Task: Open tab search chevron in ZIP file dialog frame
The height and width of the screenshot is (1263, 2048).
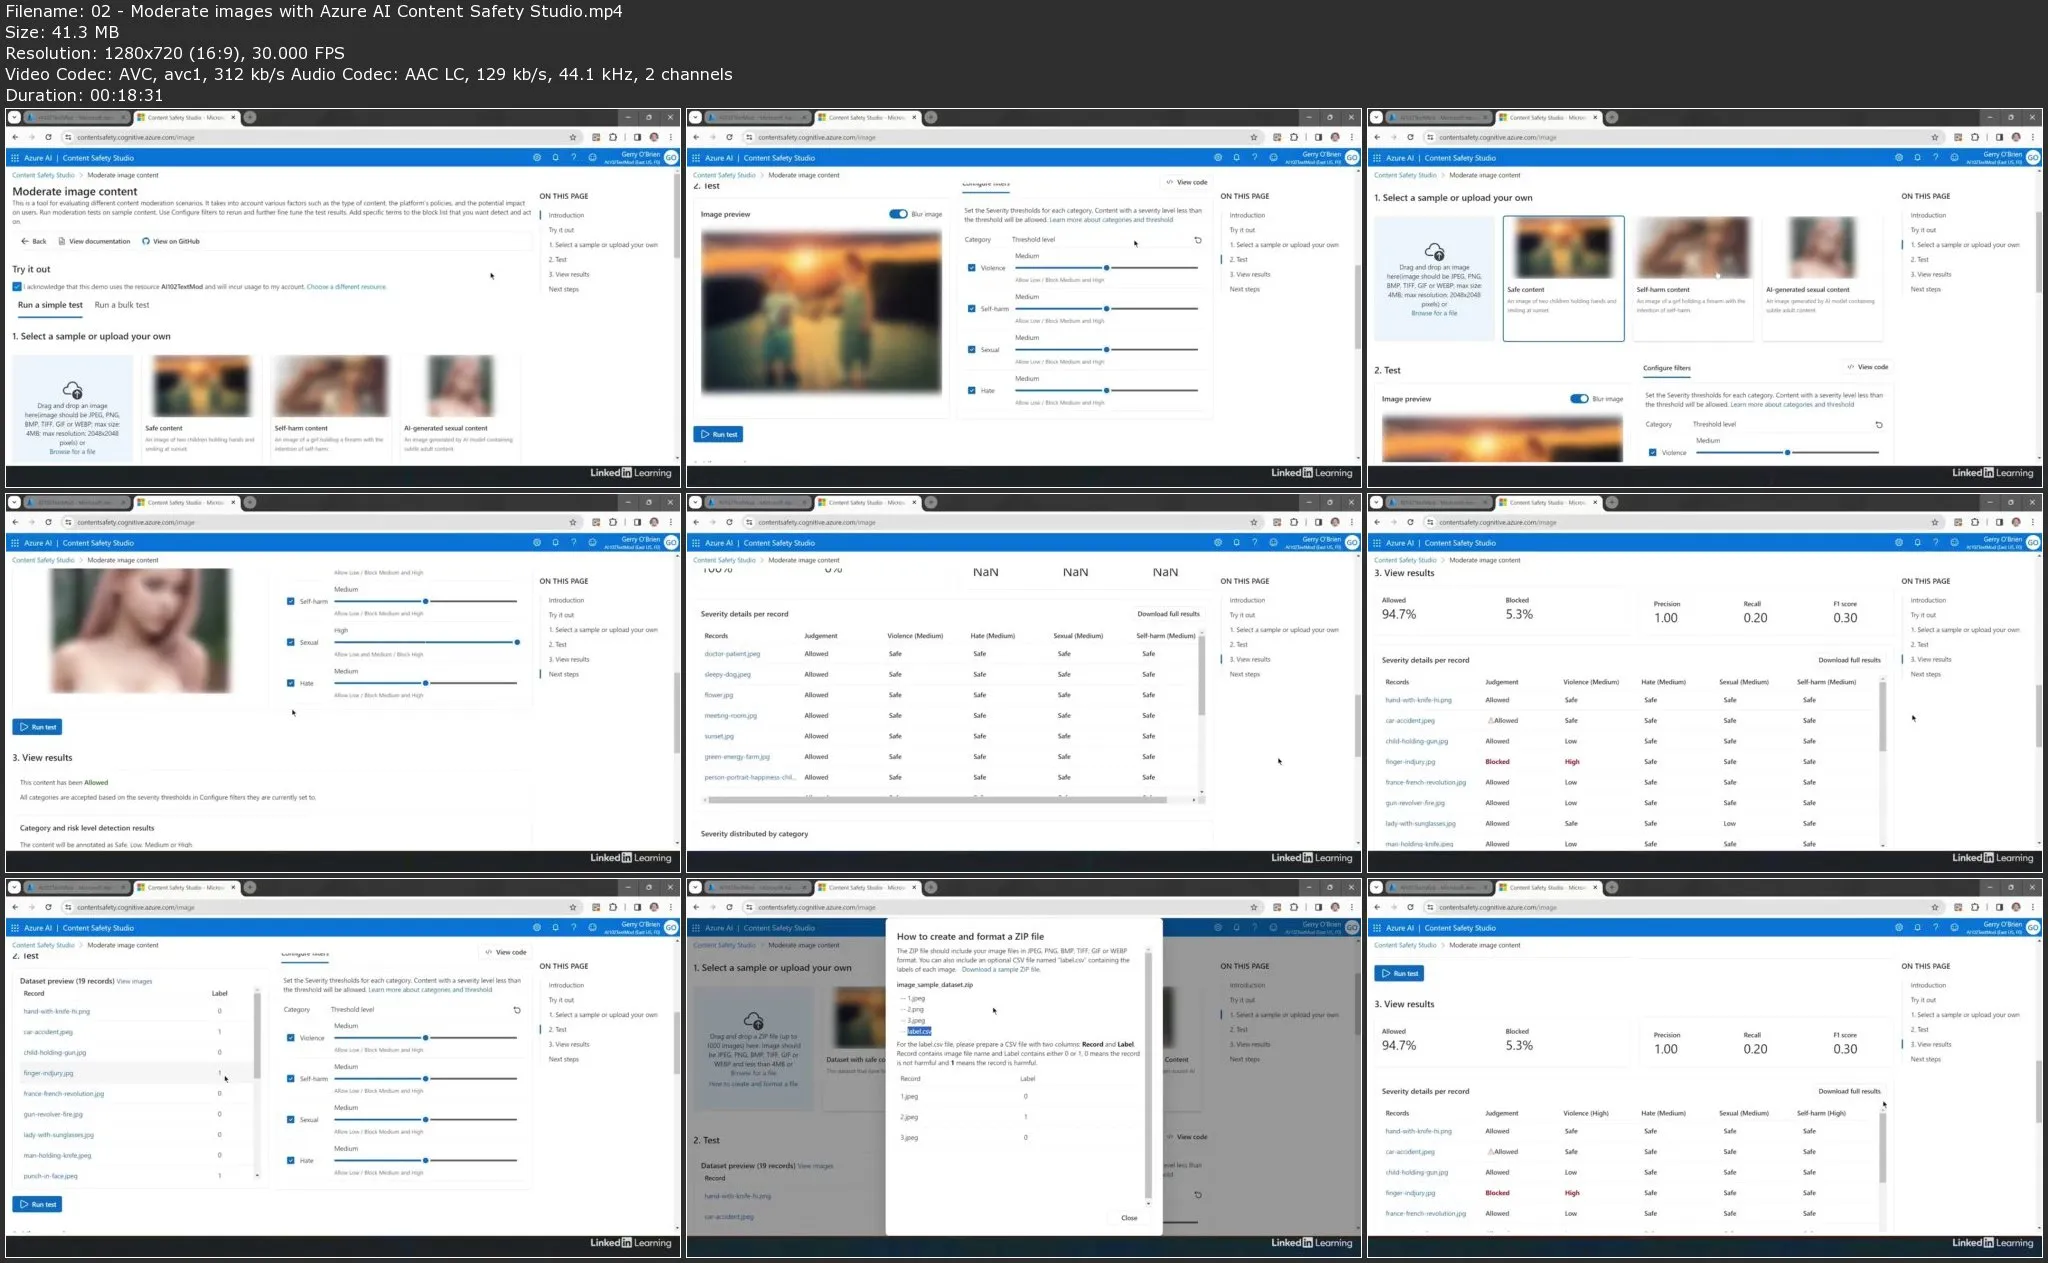Action: [695, 887]
